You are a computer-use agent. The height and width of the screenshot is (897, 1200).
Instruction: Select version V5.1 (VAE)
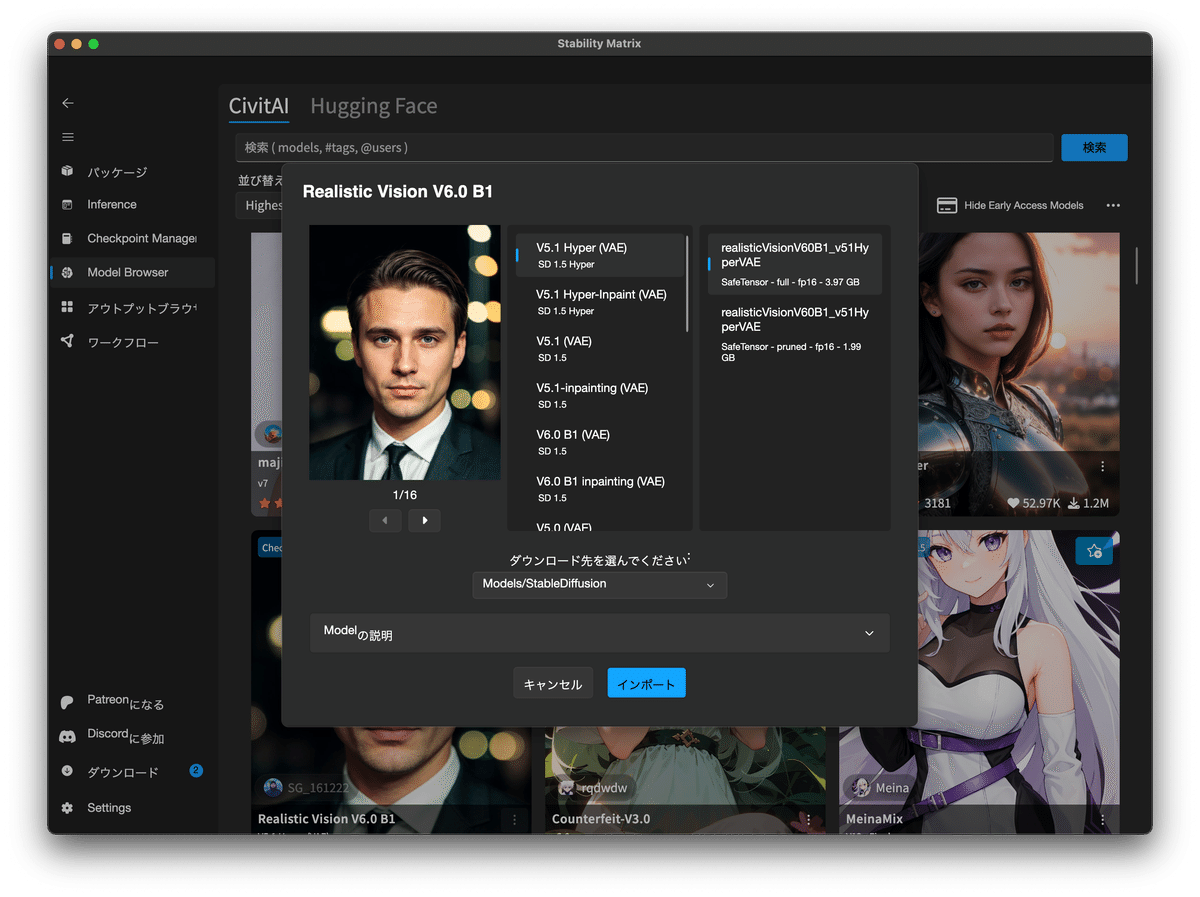pos(600,349)
